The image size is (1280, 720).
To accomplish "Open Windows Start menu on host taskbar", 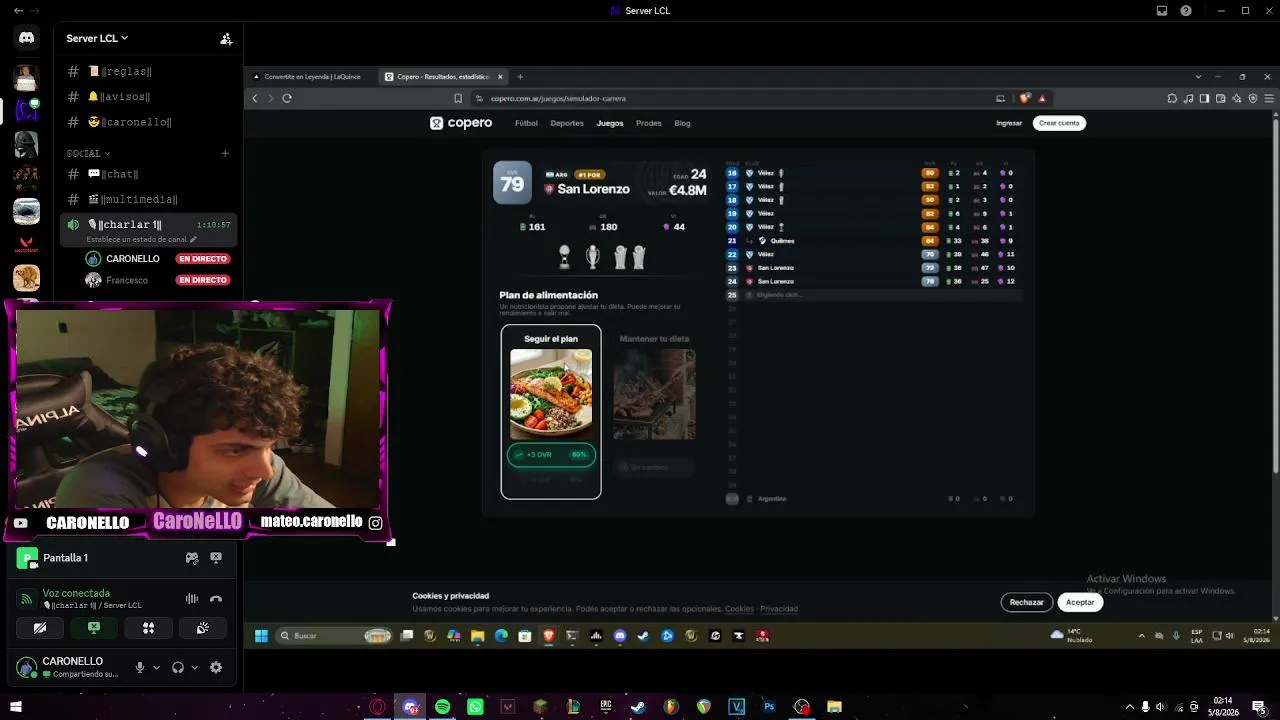I will pos(16,707).
